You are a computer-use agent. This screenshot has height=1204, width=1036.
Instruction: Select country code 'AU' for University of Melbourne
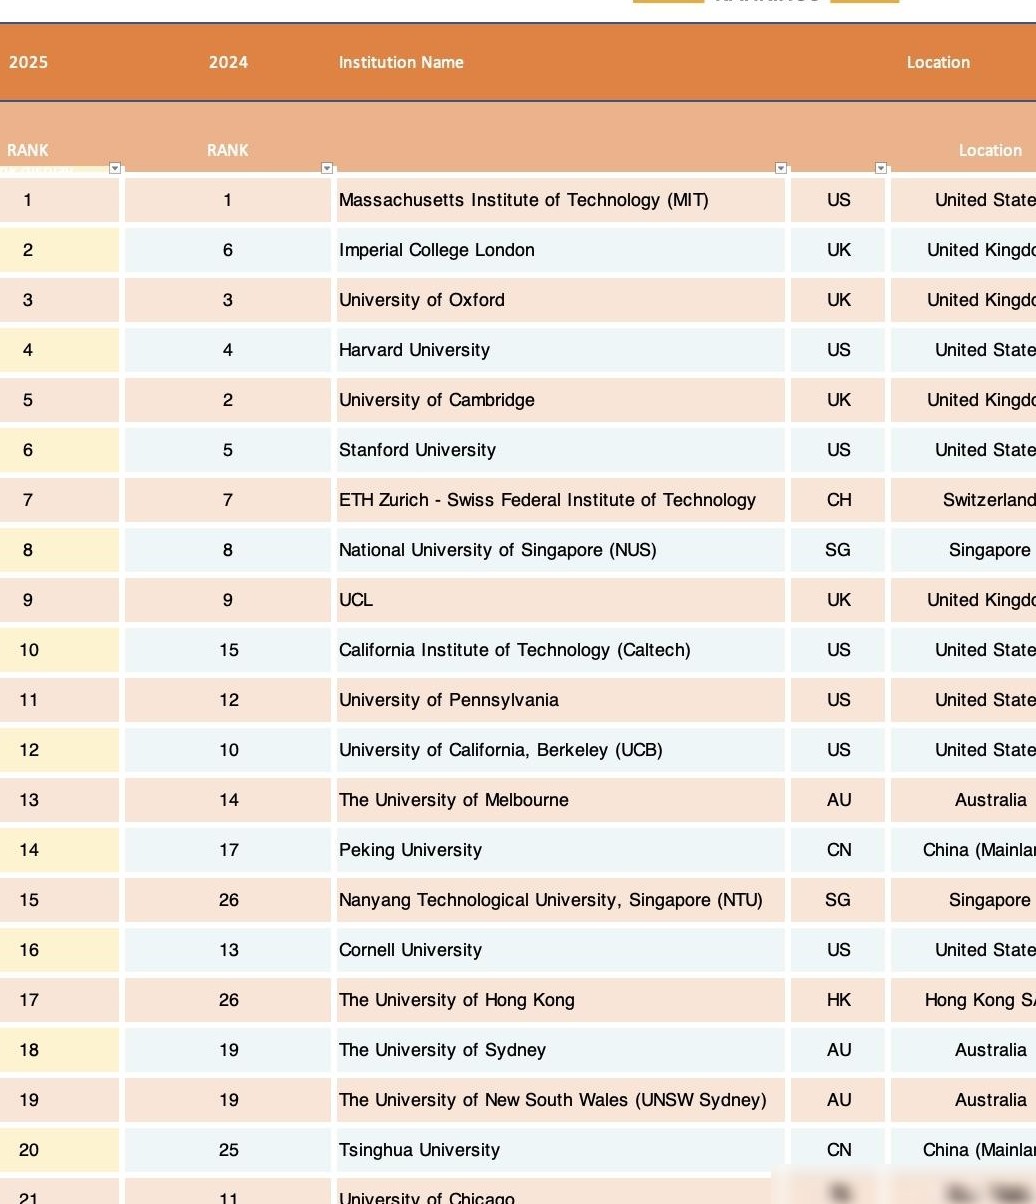(x=838, y=800)
